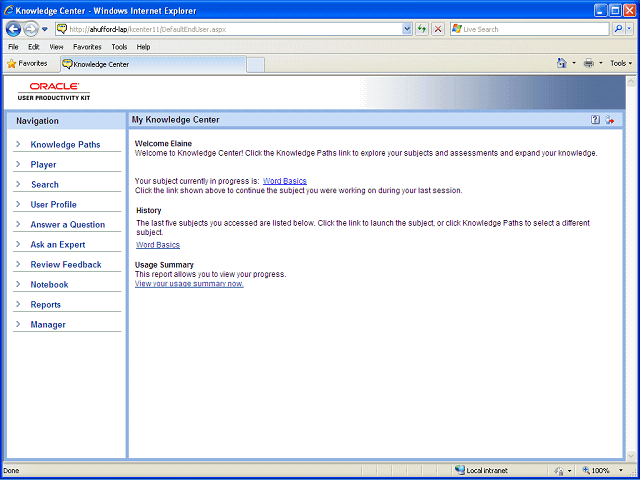Expand the Print options dropdown arrow
Image resolution: width=640 pixels, height=480 pixels.
pyautogui.click(x=600, y=63)
